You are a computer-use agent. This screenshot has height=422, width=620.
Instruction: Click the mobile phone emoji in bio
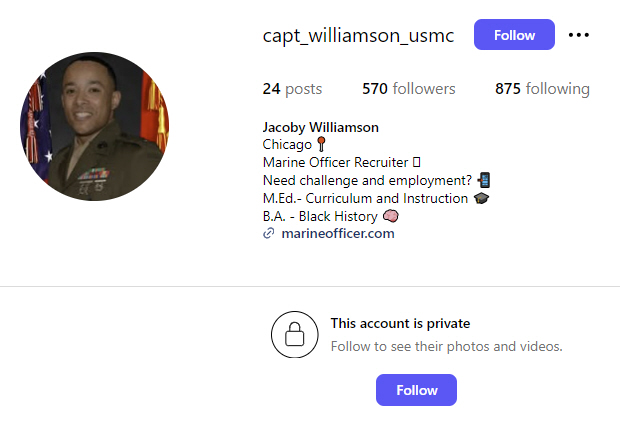coord(484,180)
